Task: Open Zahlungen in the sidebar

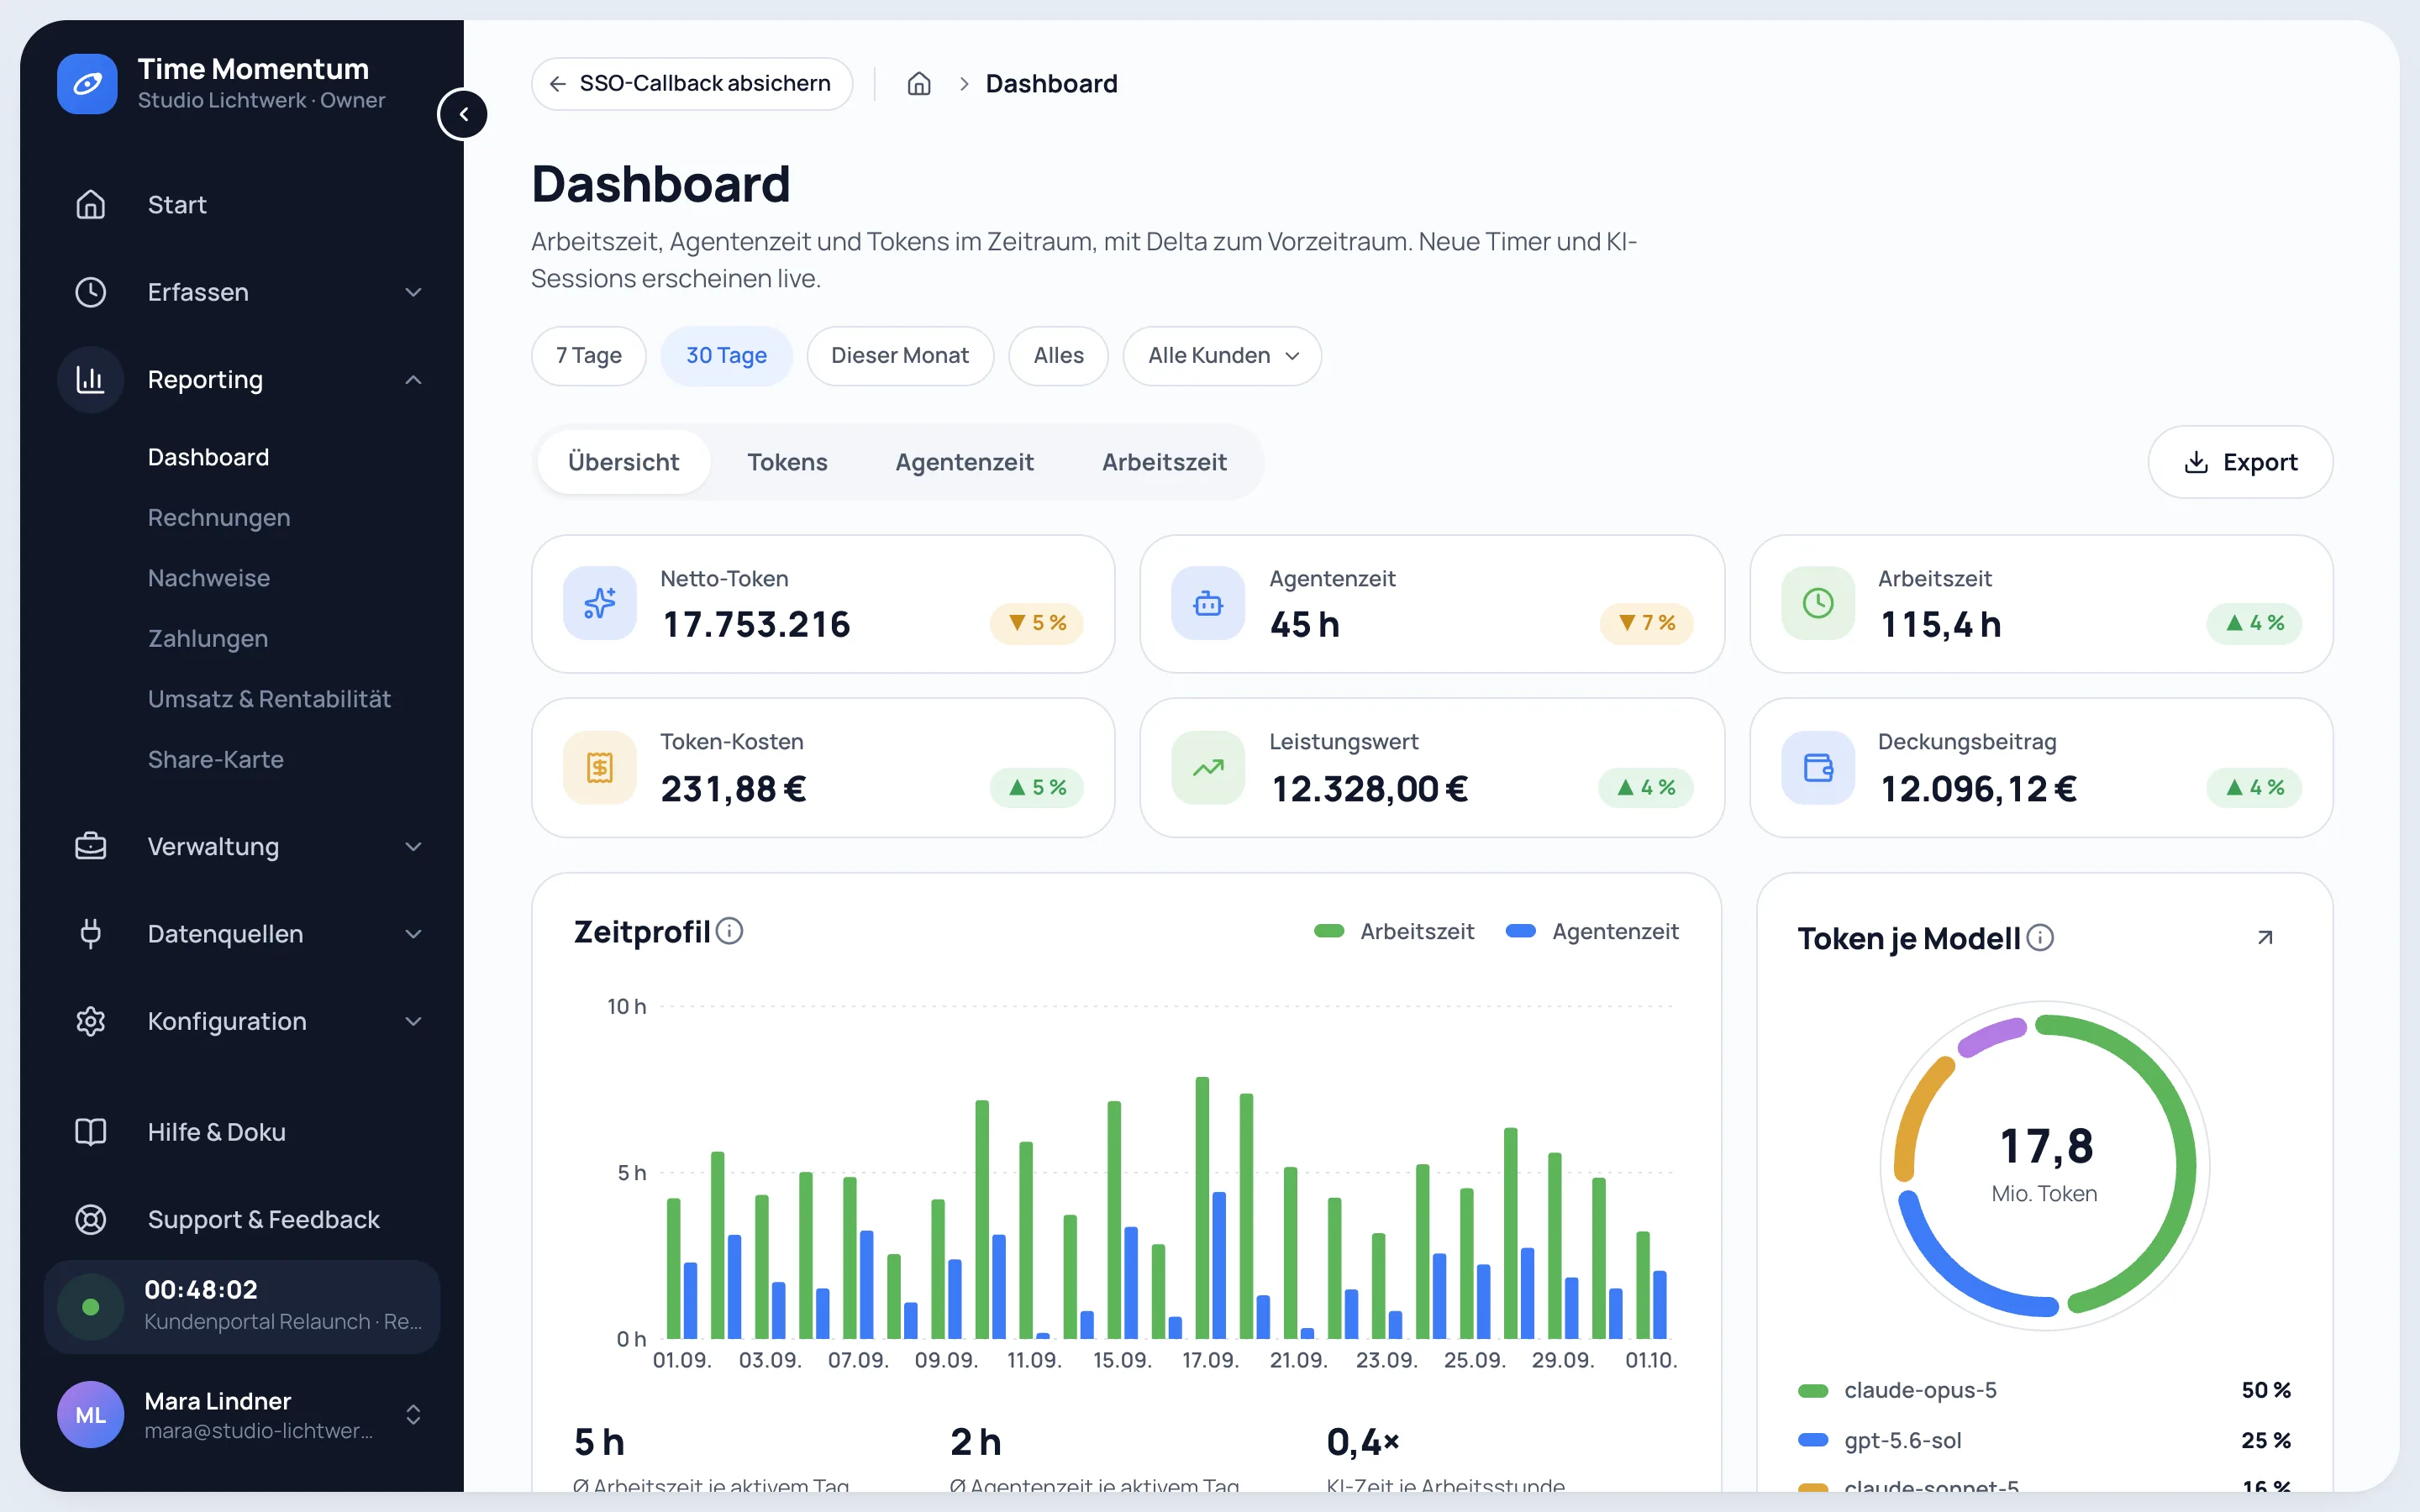Action: (208, 638)
